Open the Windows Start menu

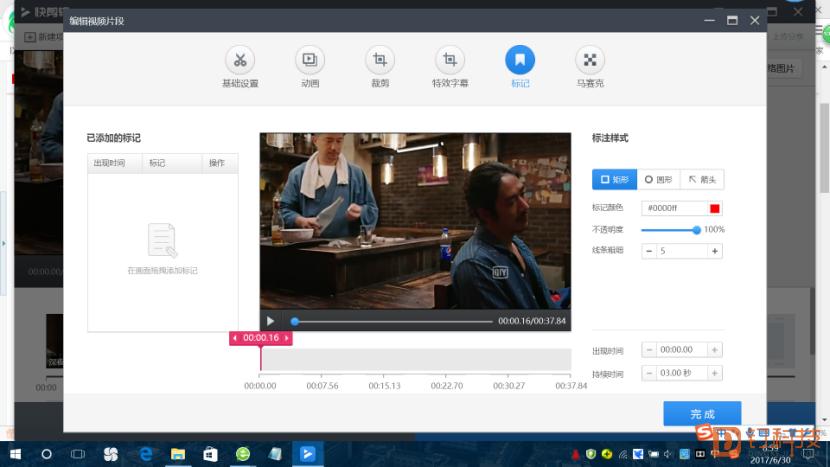[15, 454]
